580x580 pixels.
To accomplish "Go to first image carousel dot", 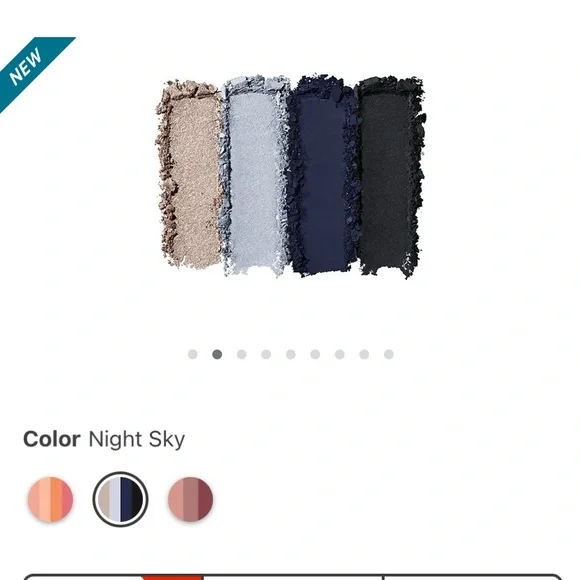I will point(192,354).
